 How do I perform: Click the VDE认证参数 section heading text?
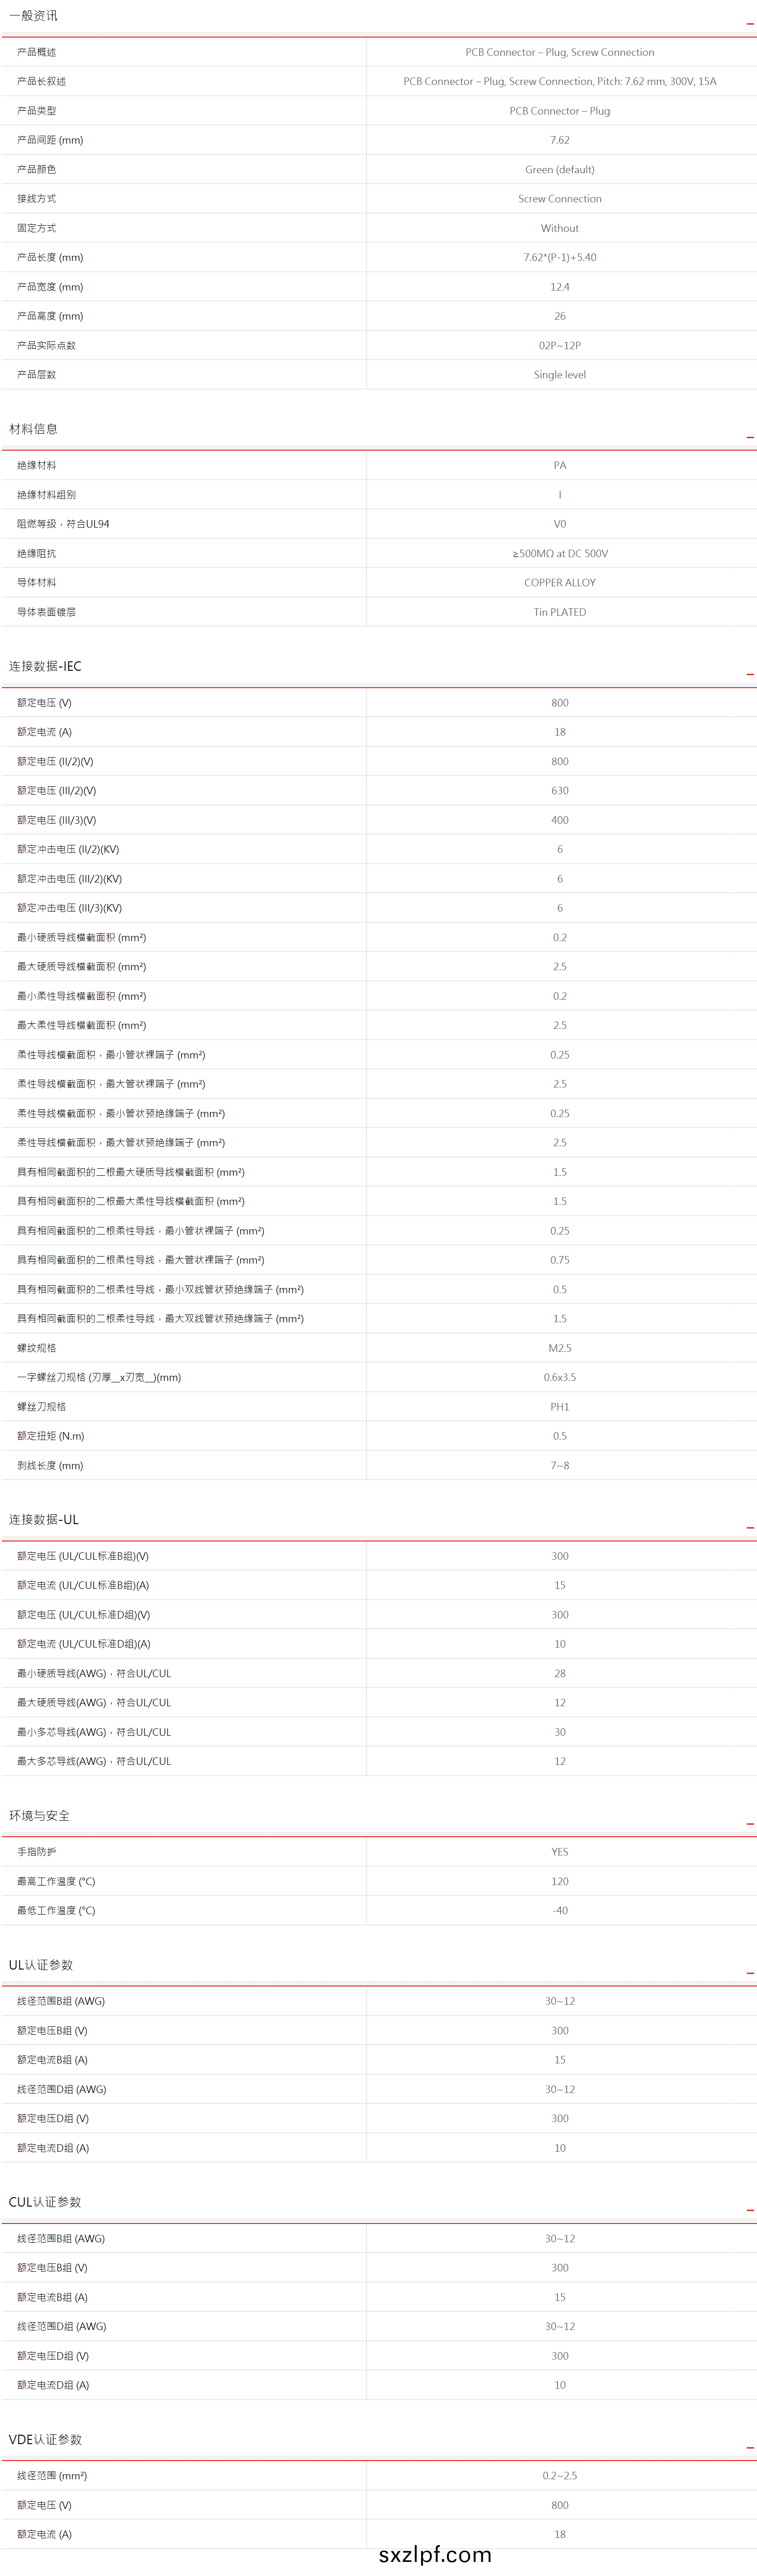pyautogui.click(x=45, y=2439)
